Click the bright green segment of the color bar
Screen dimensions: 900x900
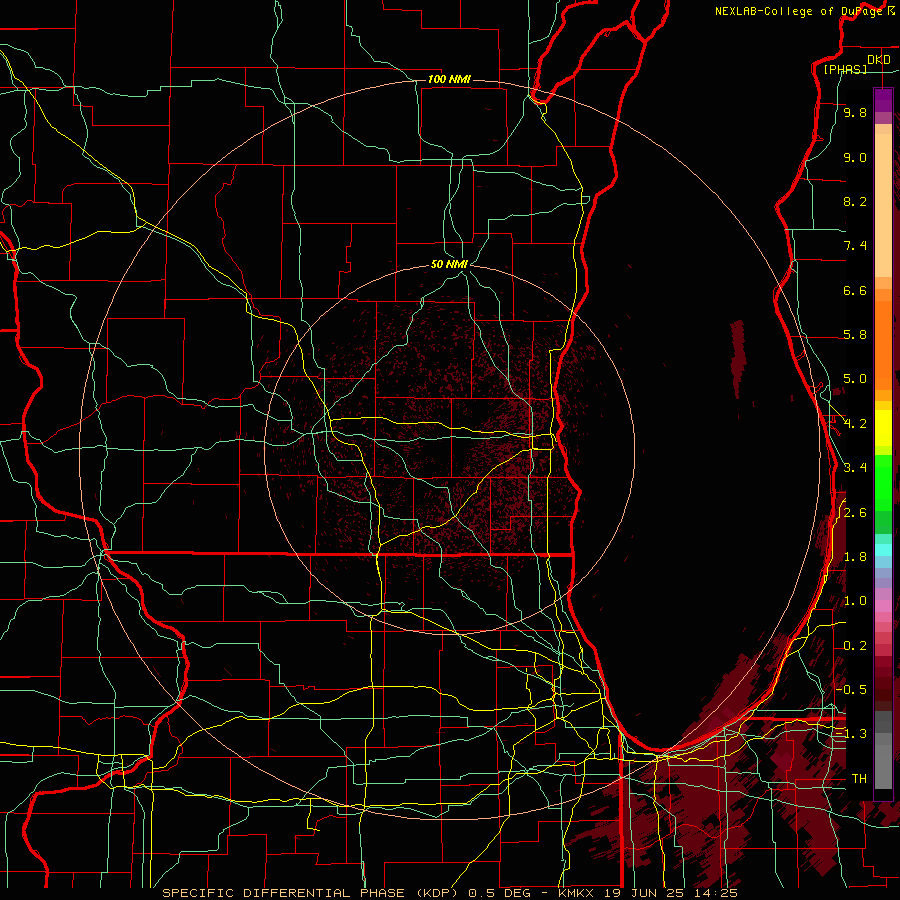(x=883, y=482)
